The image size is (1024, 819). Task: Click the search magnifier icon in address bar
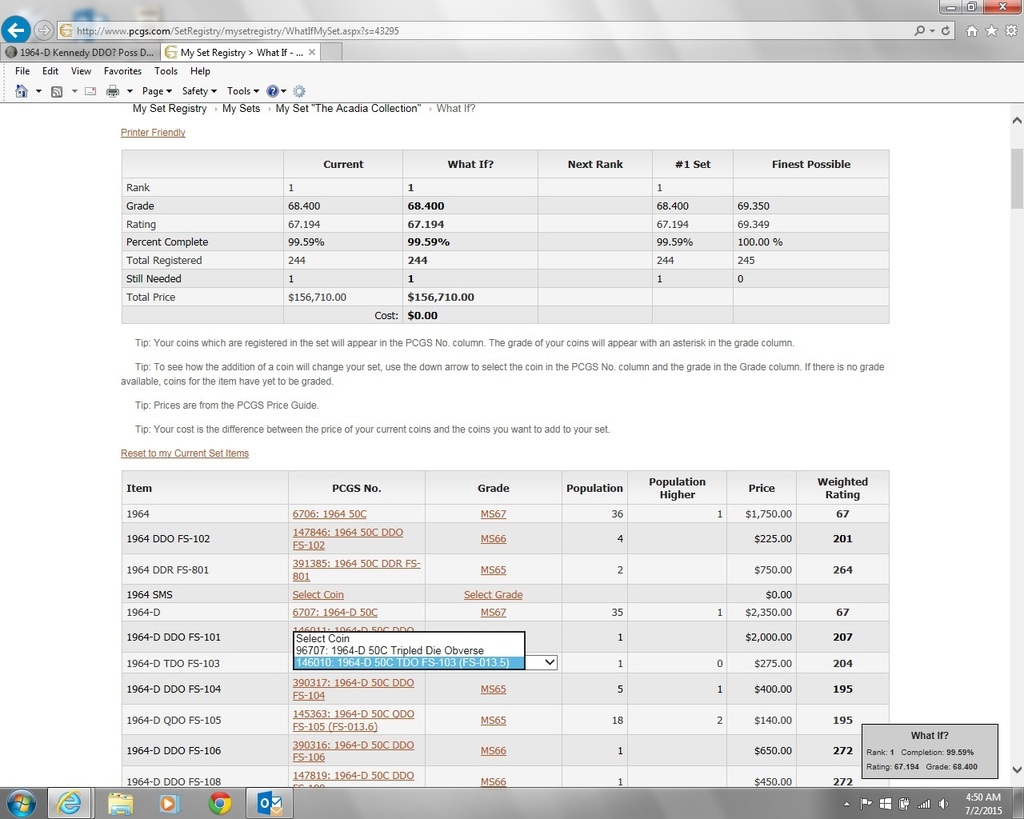(x=920, y=31)
